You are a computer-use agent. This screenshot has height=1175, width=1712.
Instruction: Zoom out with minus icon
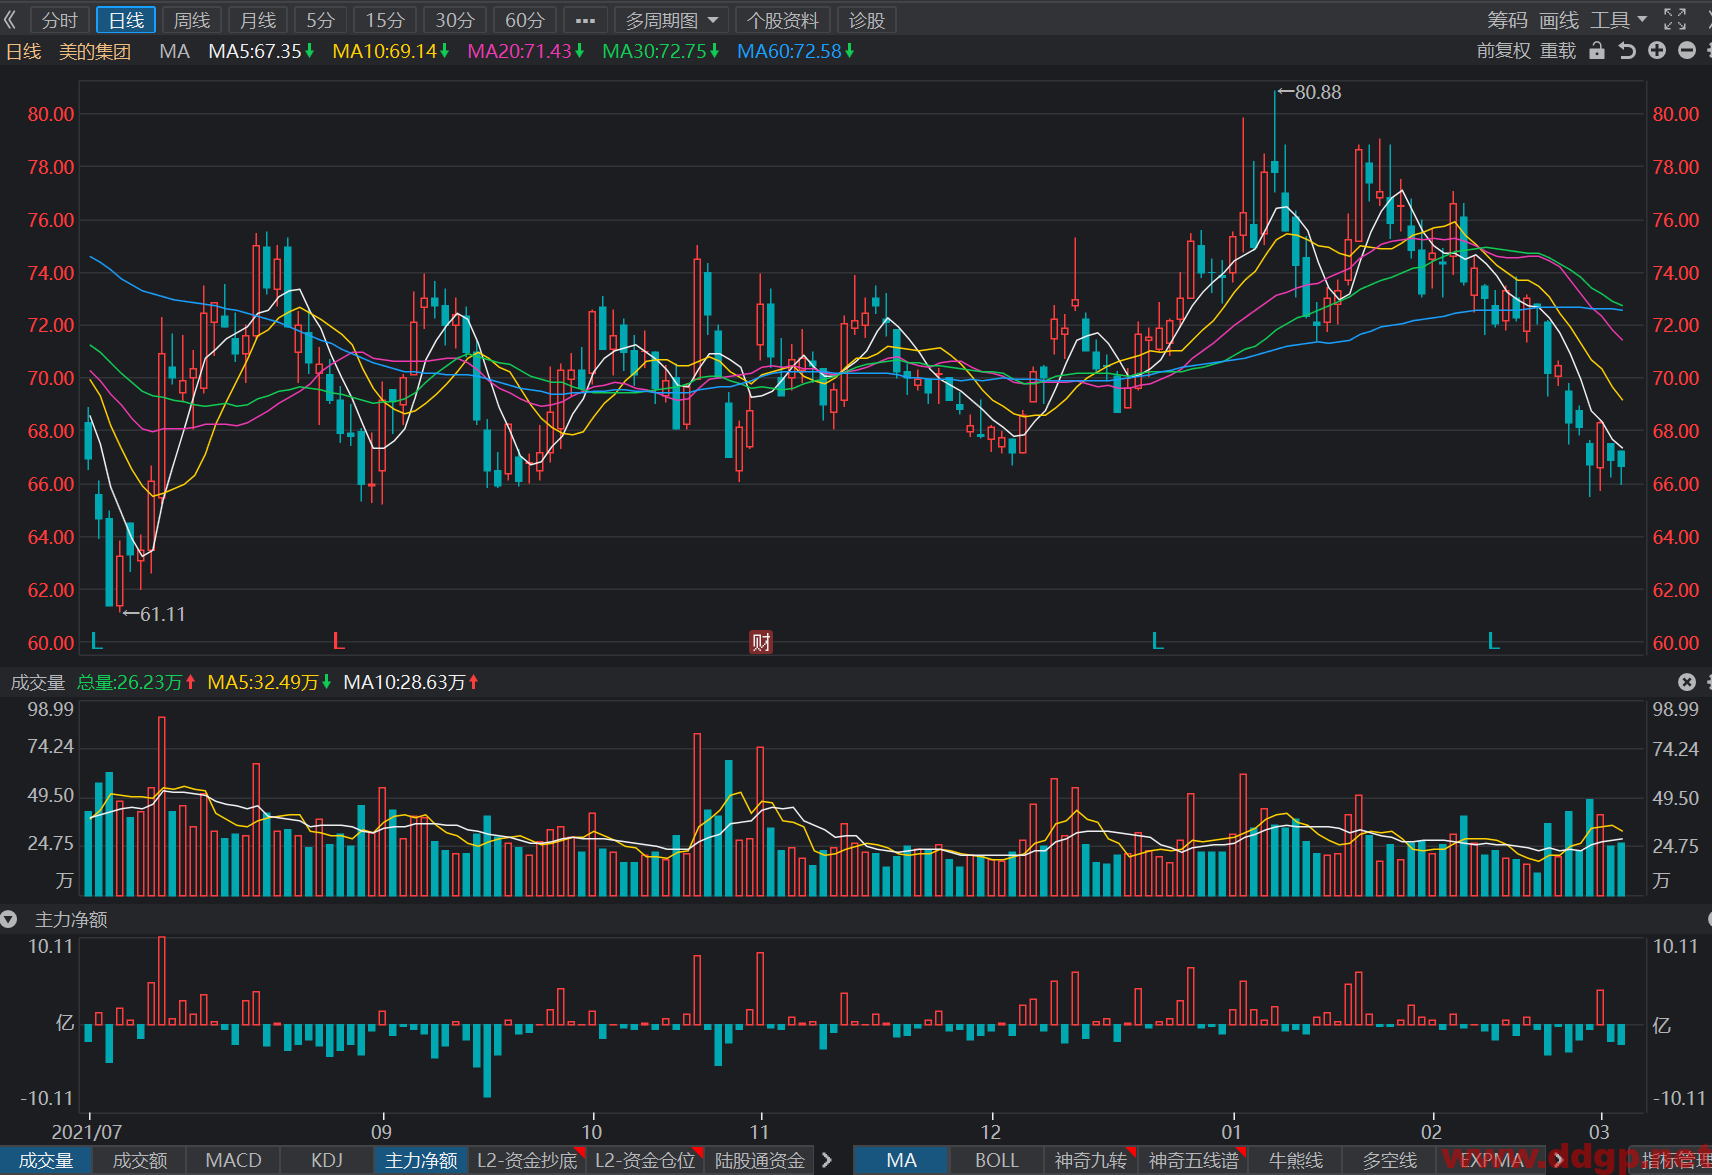pyautogui.click(x=1687, y=51)
